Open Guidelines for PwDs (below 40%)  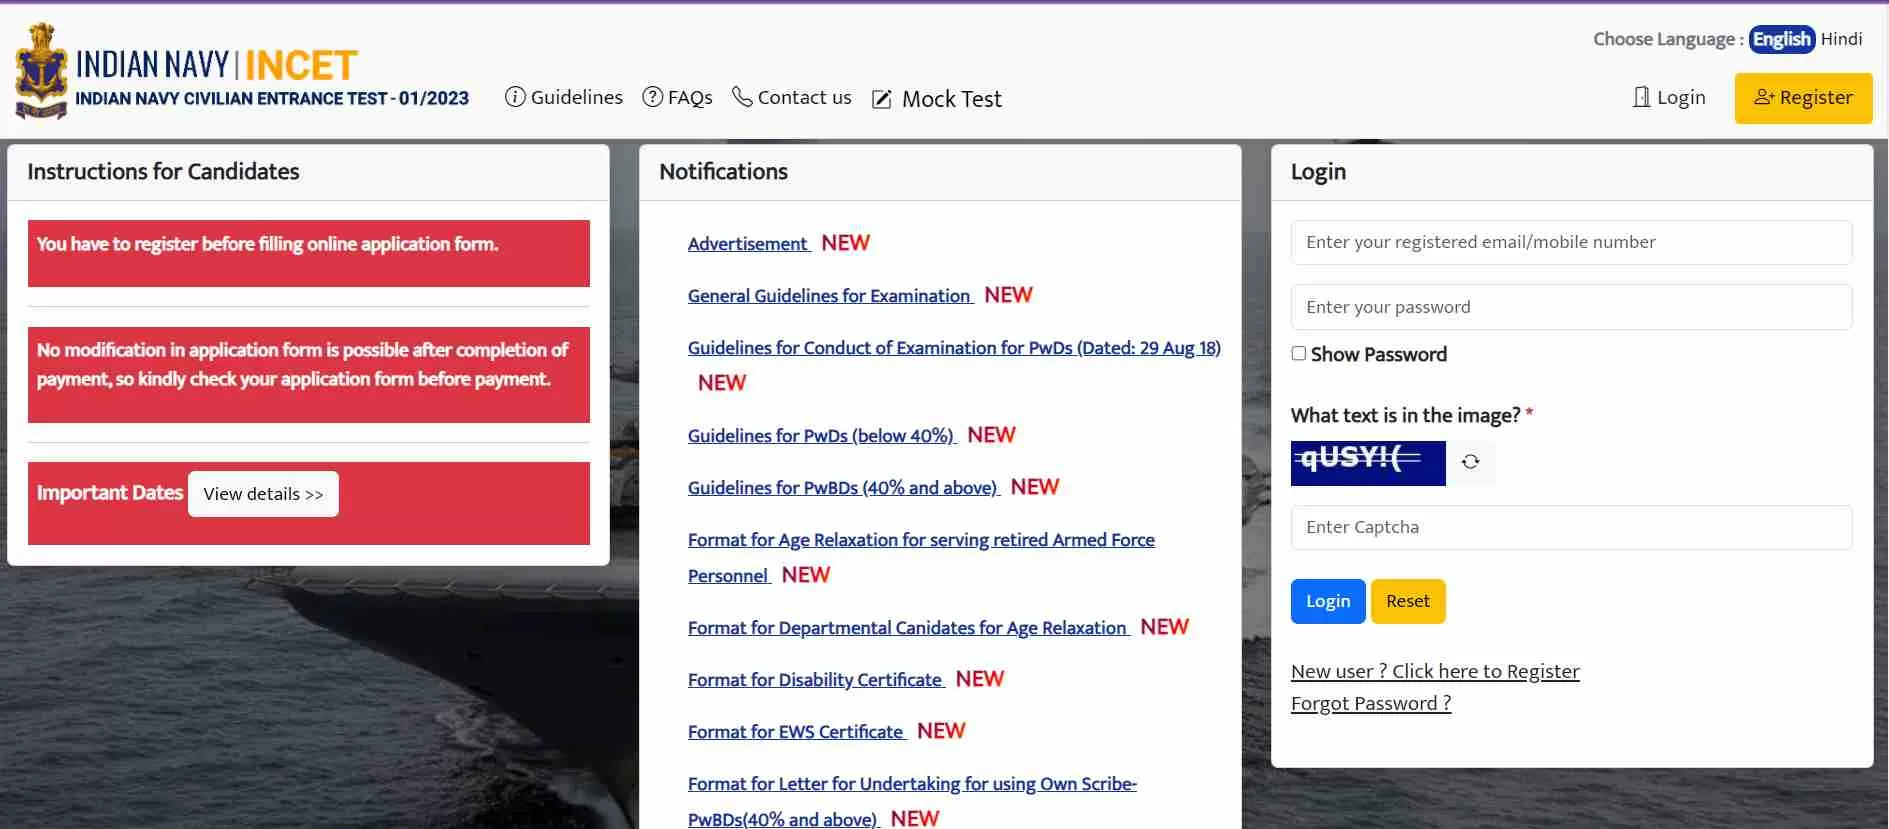821,435
